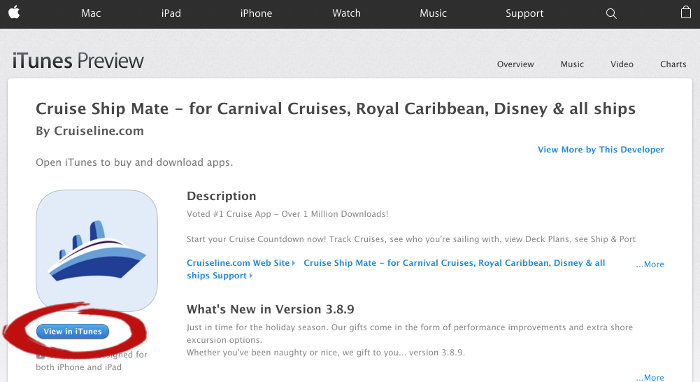Image resolution: width=700 pixels, height=382 pixels.
Task: Click the By Cruiseline.com developer text
Action: (90, 131)
